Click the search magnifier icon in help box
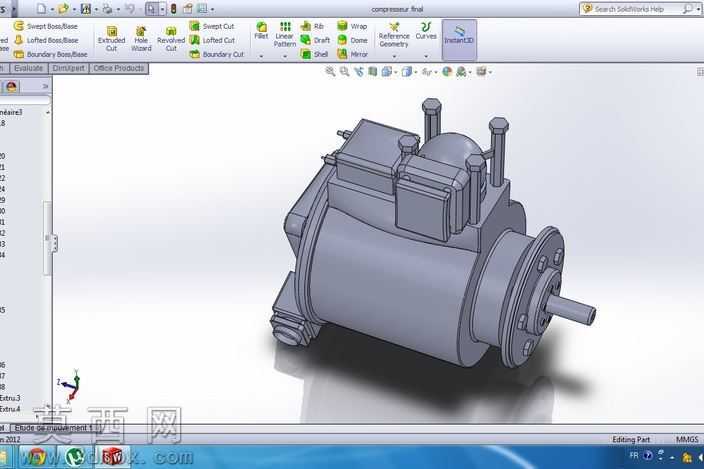This screenshot has width=704, height=469. click(x=687, y=9)
